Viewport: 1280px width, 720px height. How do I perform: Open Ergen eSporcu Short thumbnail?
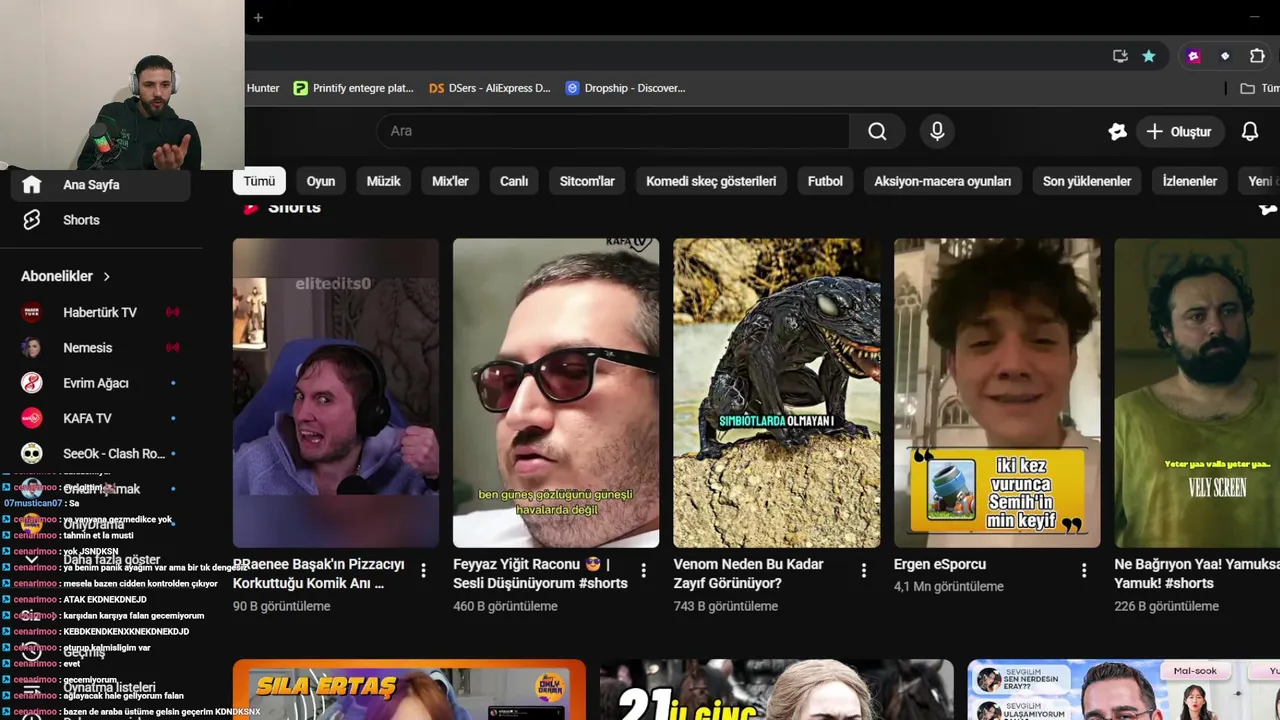pos(997,393)
